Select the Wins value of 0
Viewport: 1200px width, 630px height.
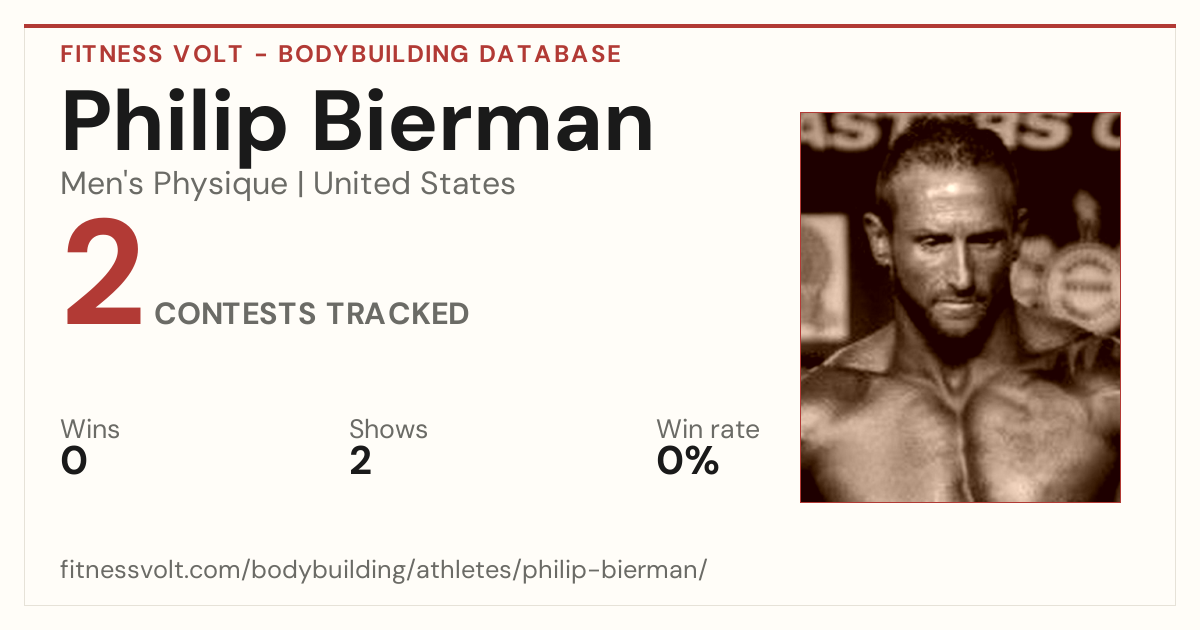[74, 462]
